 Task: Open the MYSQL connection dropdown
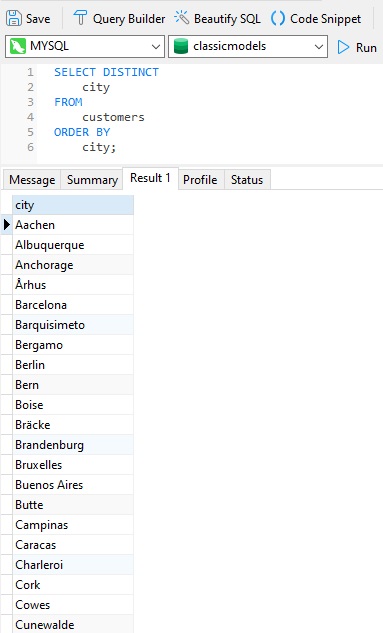85,46
